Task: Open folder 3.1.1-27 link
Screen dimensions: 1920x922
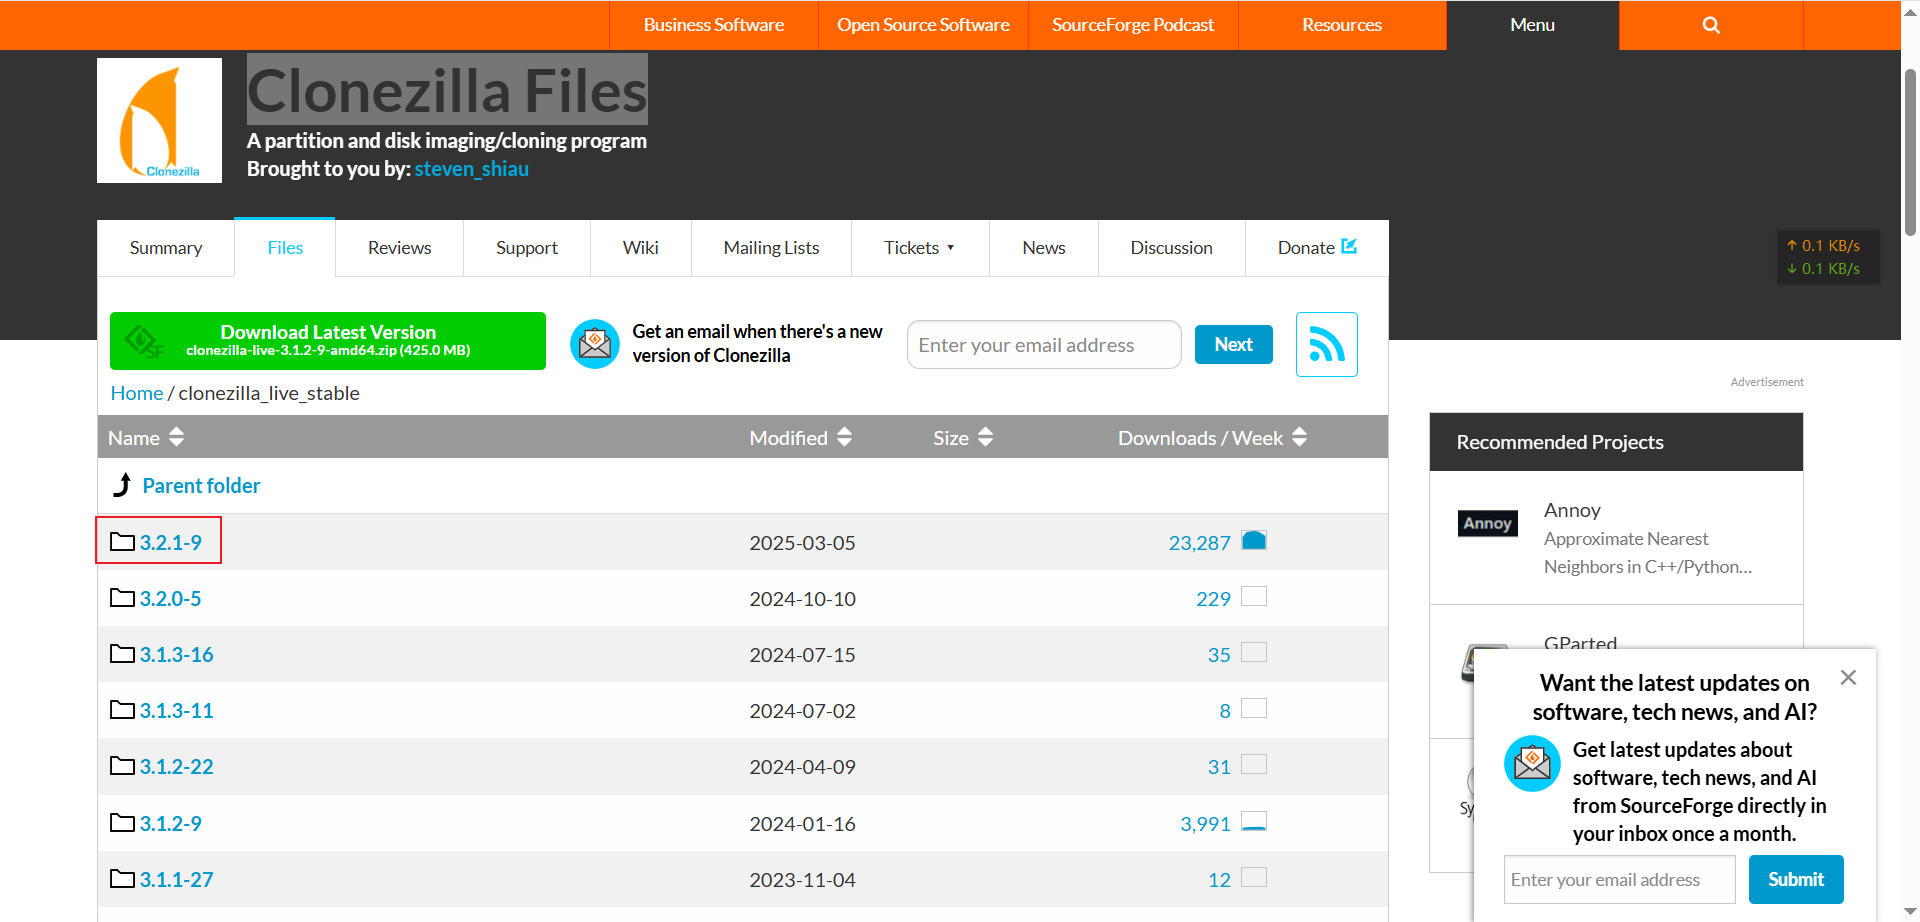Action: pos(176,879)
